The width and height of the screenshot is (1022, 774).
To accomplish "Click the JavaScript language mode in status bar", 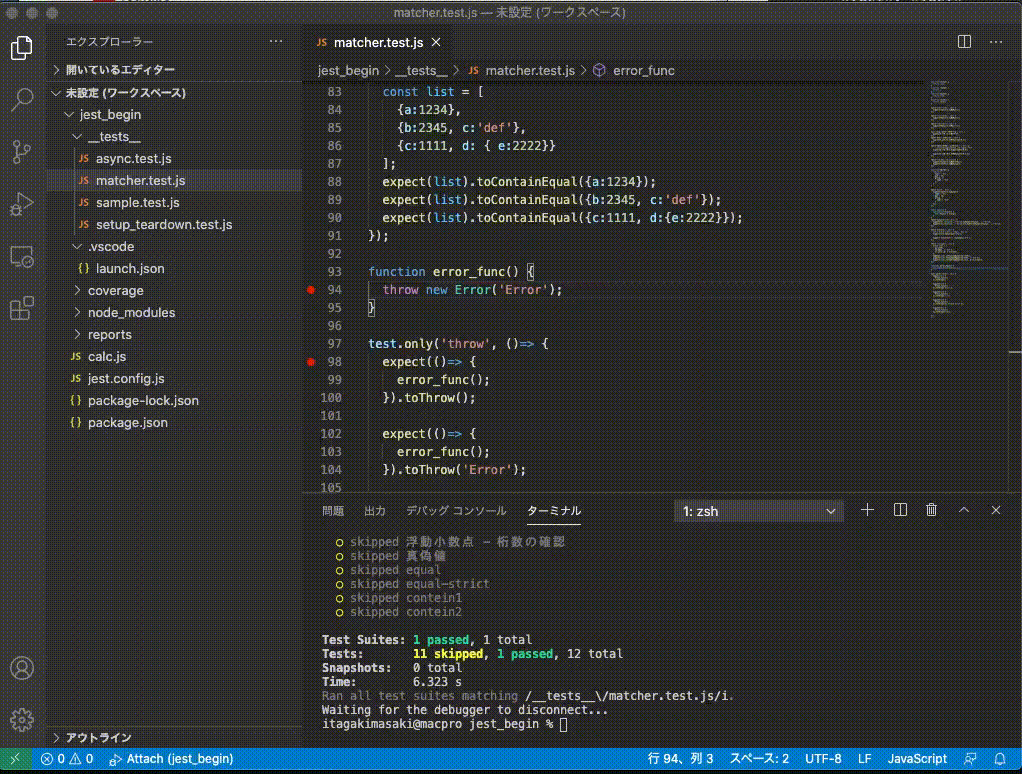I will [917, 759].
